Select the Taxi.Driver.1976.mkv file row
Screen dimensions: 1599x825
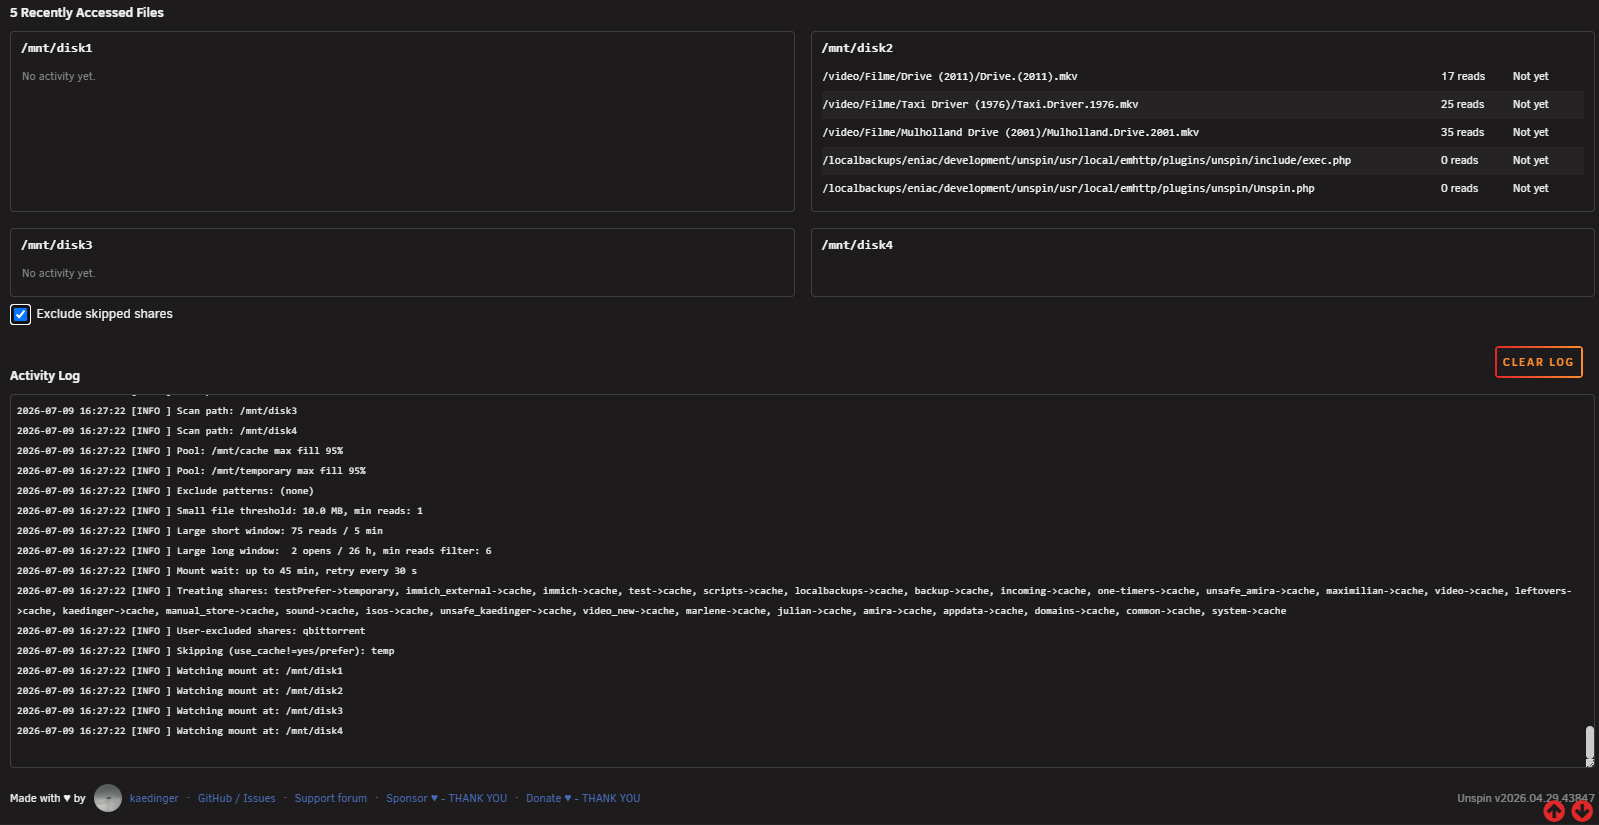click(x=1202, y=105)
